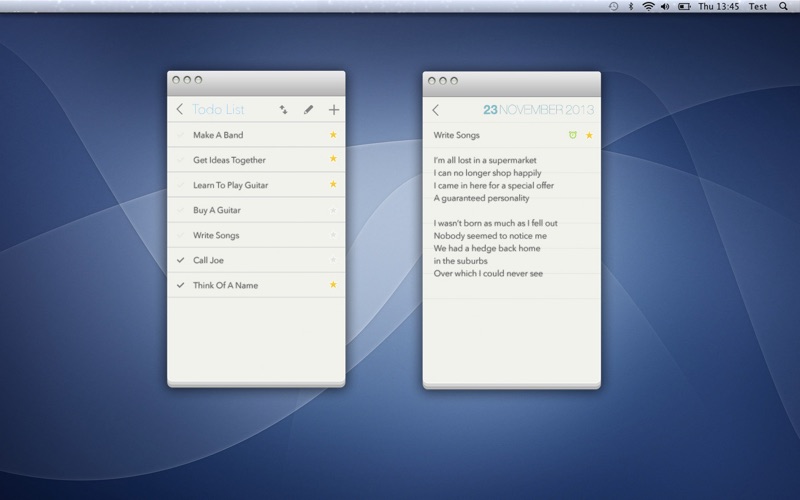Check off Make A Band
Image resolution: width=800 pixels, height=500 pixels.
[x=180, y=135]
